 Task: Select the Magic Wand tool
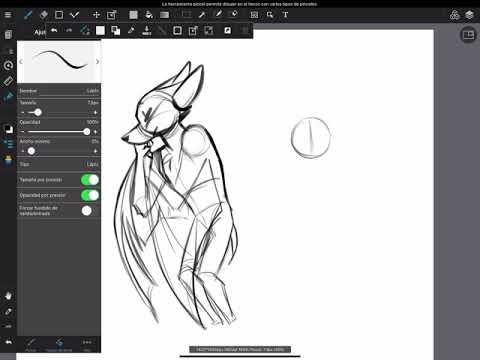click(x=202, y=15)
